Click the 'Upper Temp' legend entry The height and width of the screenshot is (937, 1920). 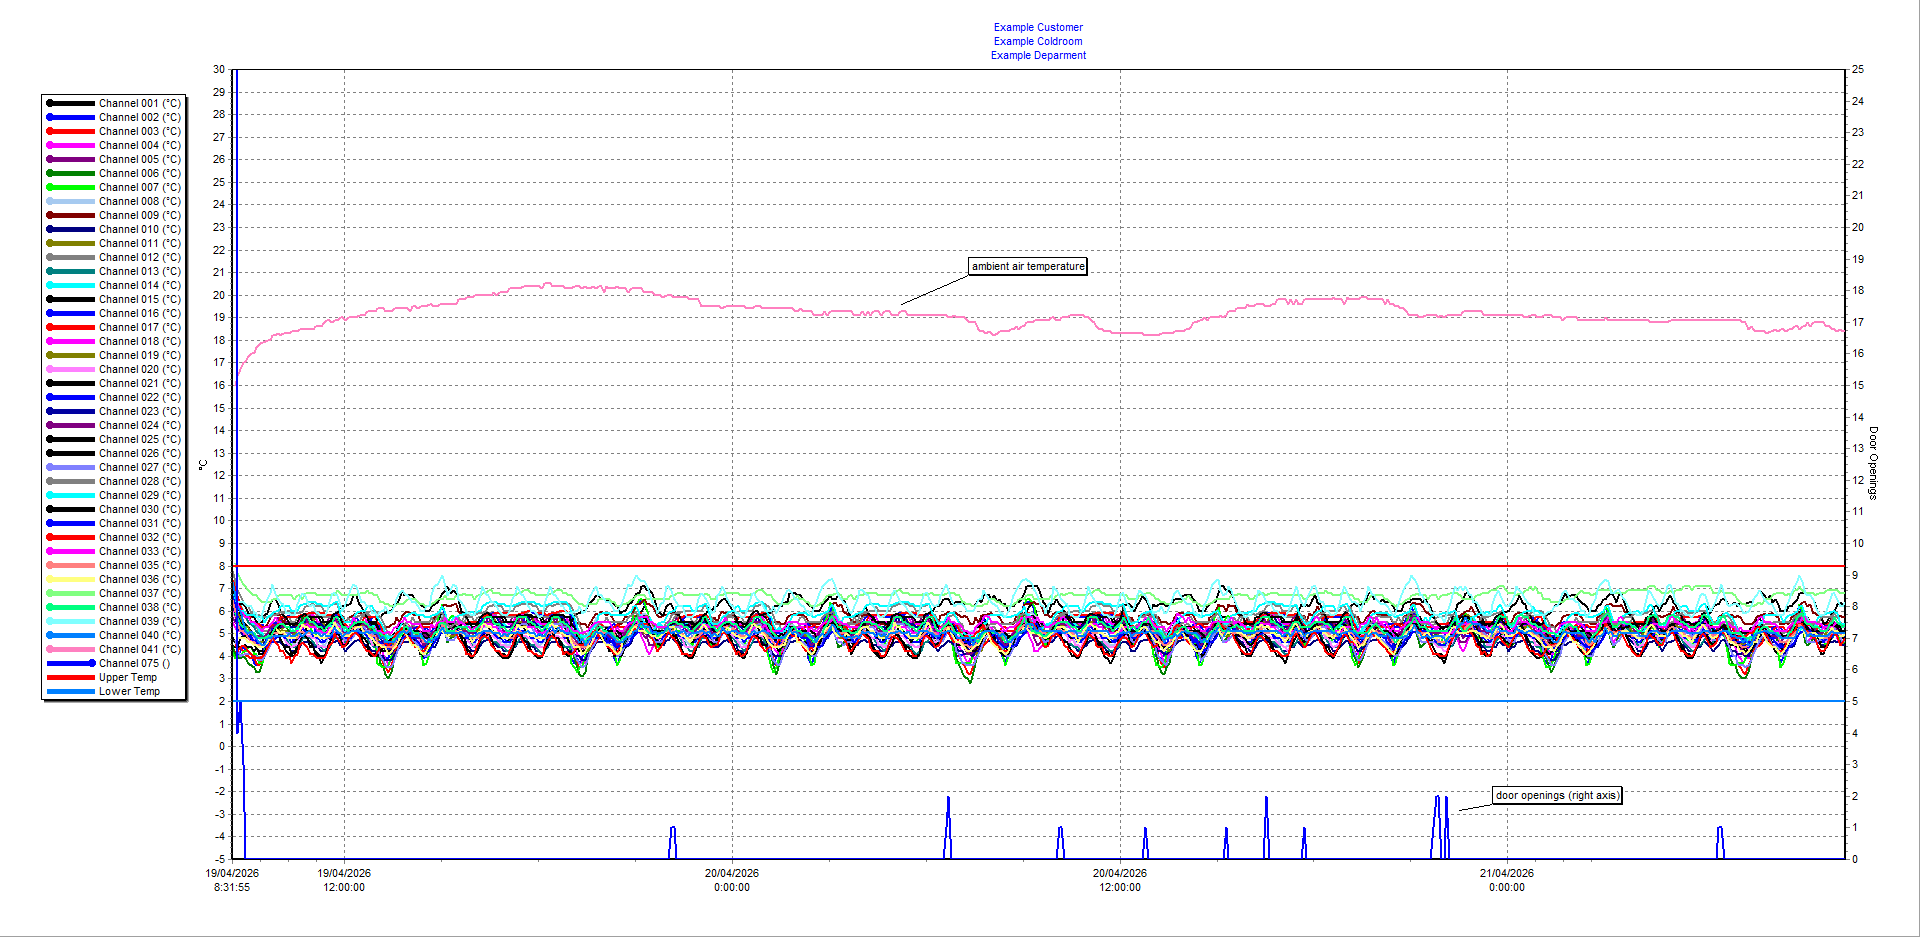point(102,677)
